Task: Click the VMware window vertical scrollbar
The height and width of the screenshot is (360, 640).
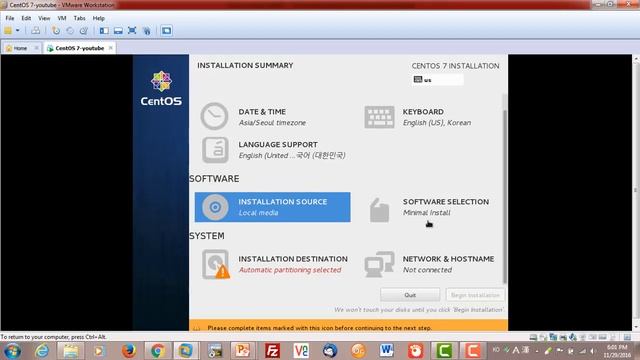Action: point(636,192)
